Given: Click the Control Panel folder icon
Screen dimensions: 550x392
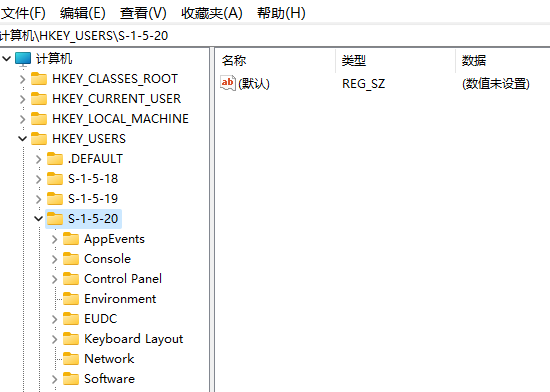Looking at the screenshot, I should [x=71, y=279].
